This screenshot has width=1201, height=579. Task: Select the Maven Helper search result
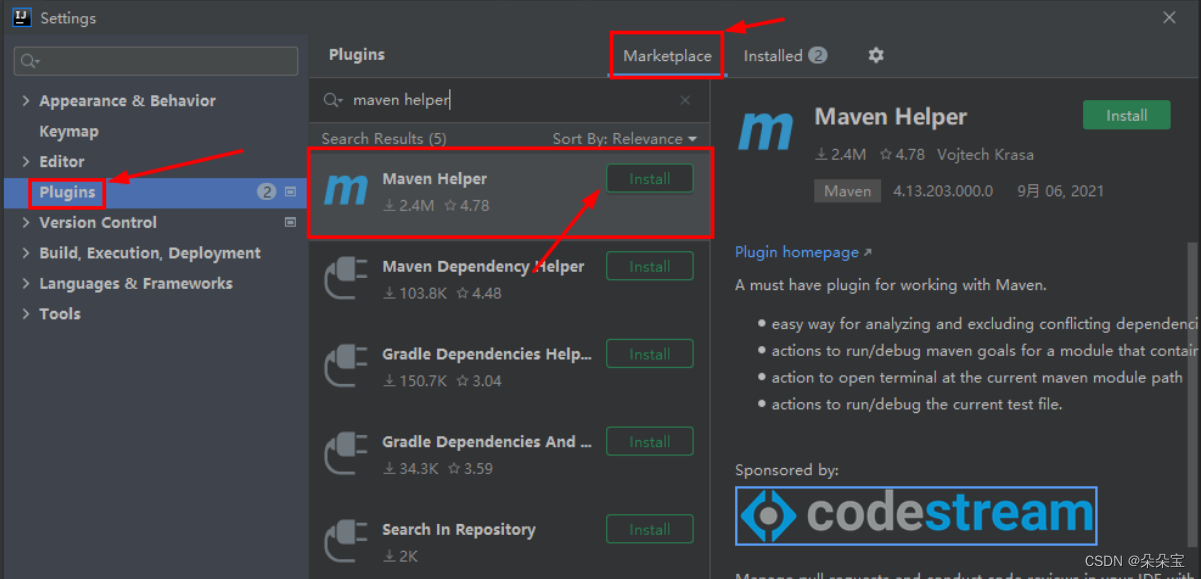(x=510, y=192)
